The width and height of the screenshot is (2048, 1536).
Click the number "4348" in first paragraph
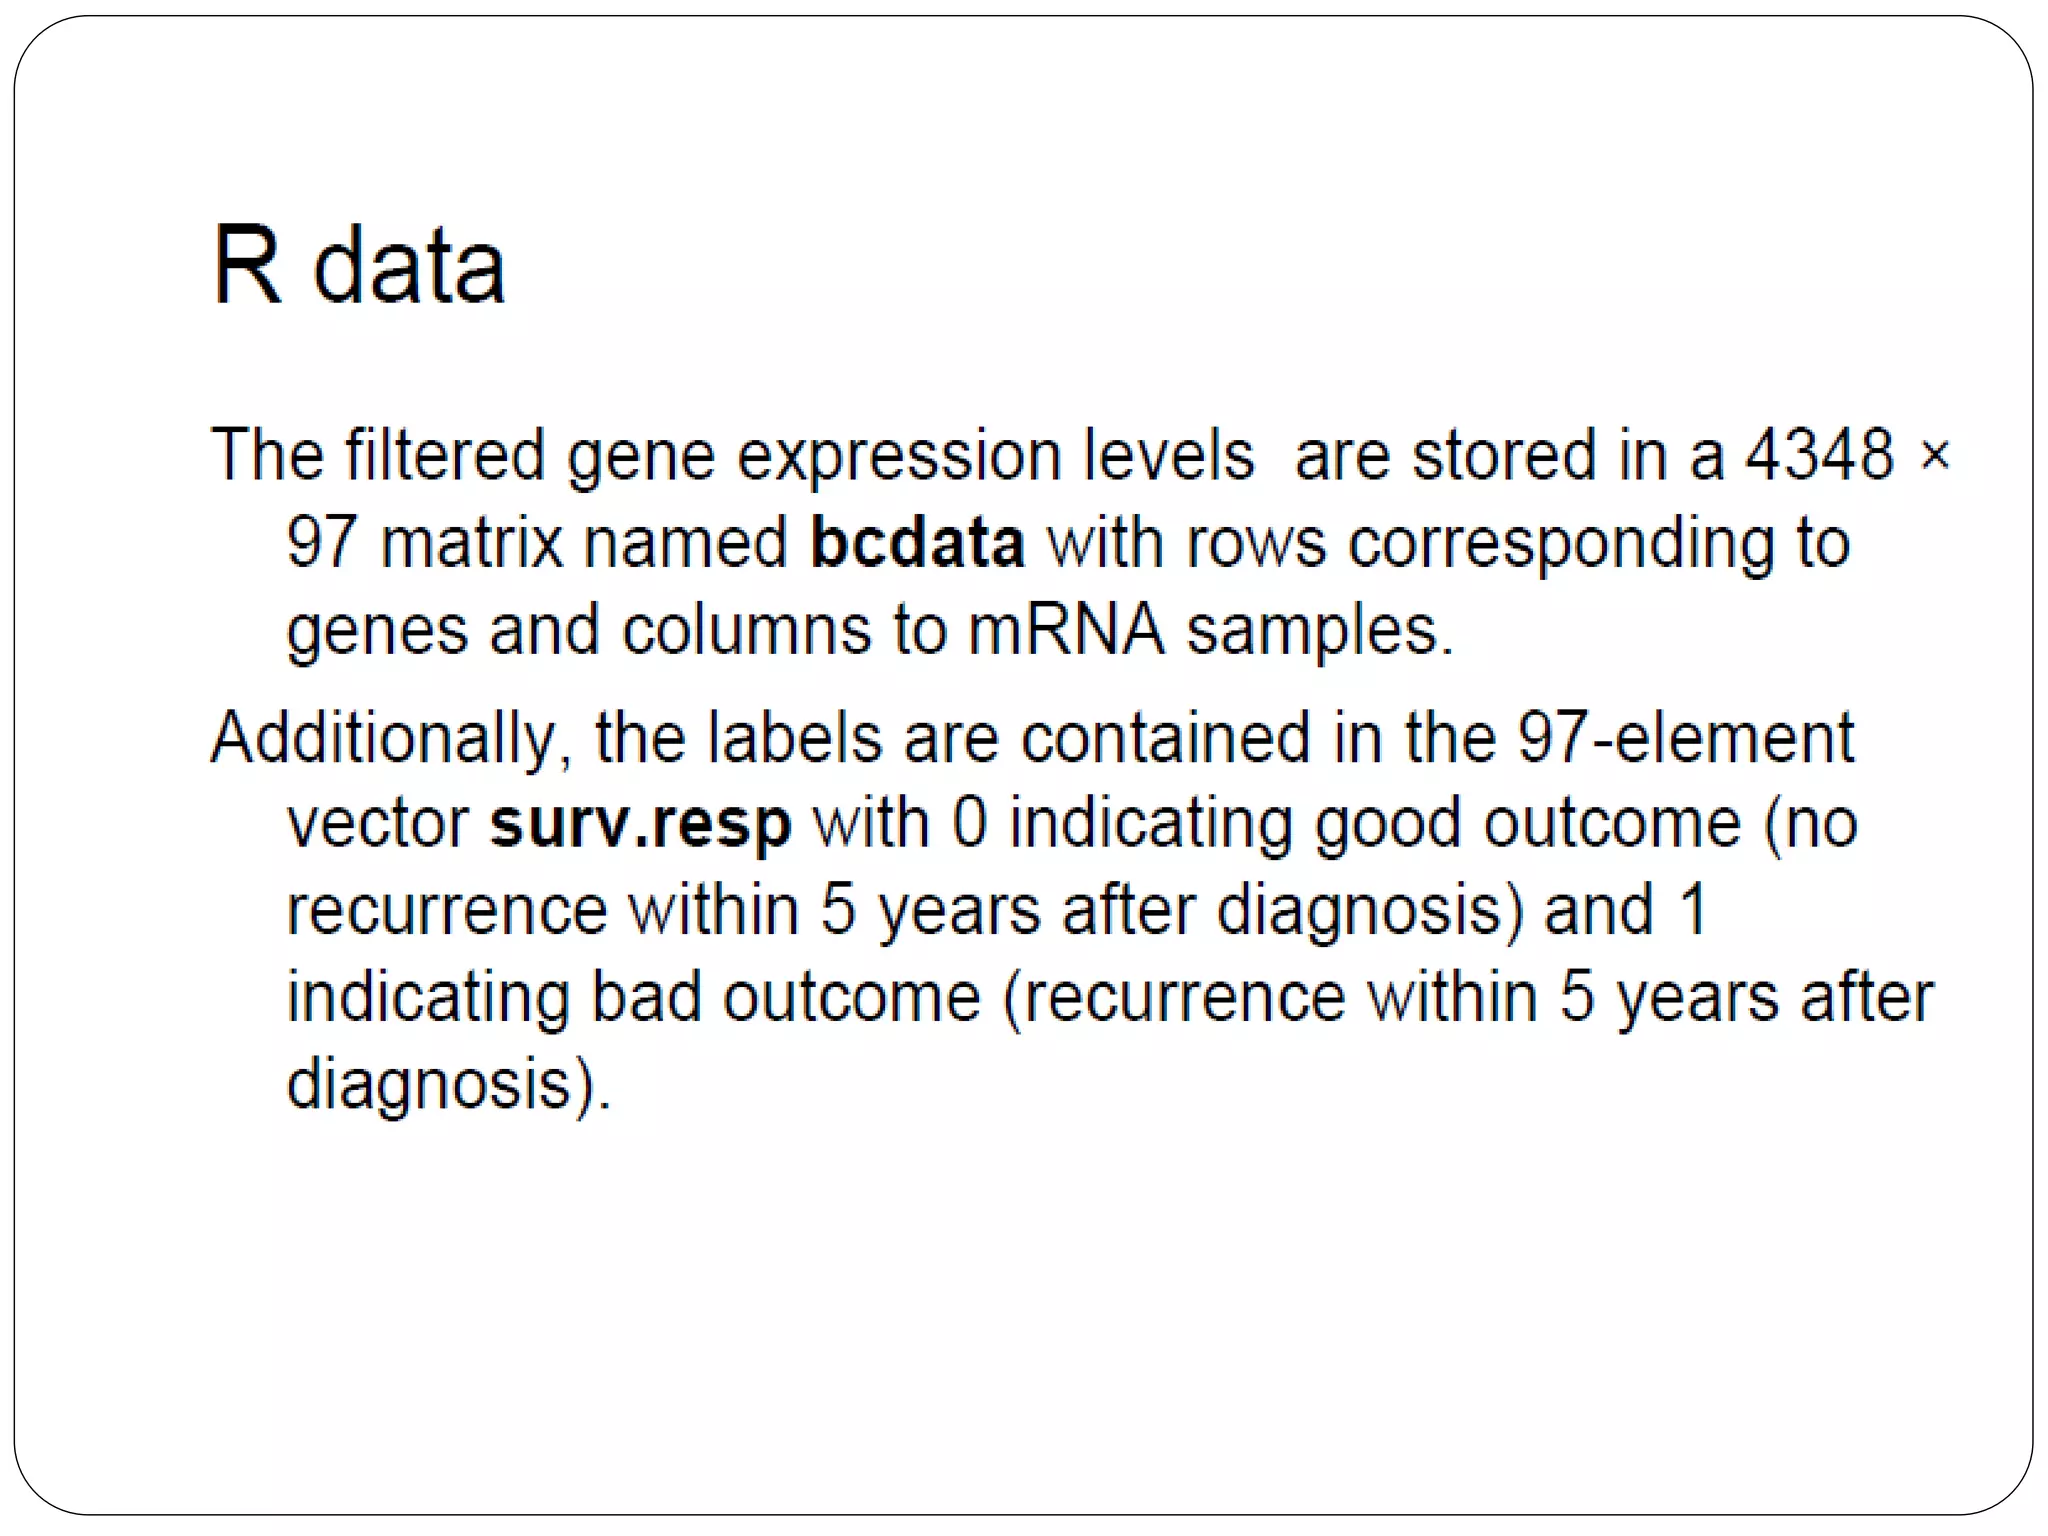click(x=1819, y=454)
